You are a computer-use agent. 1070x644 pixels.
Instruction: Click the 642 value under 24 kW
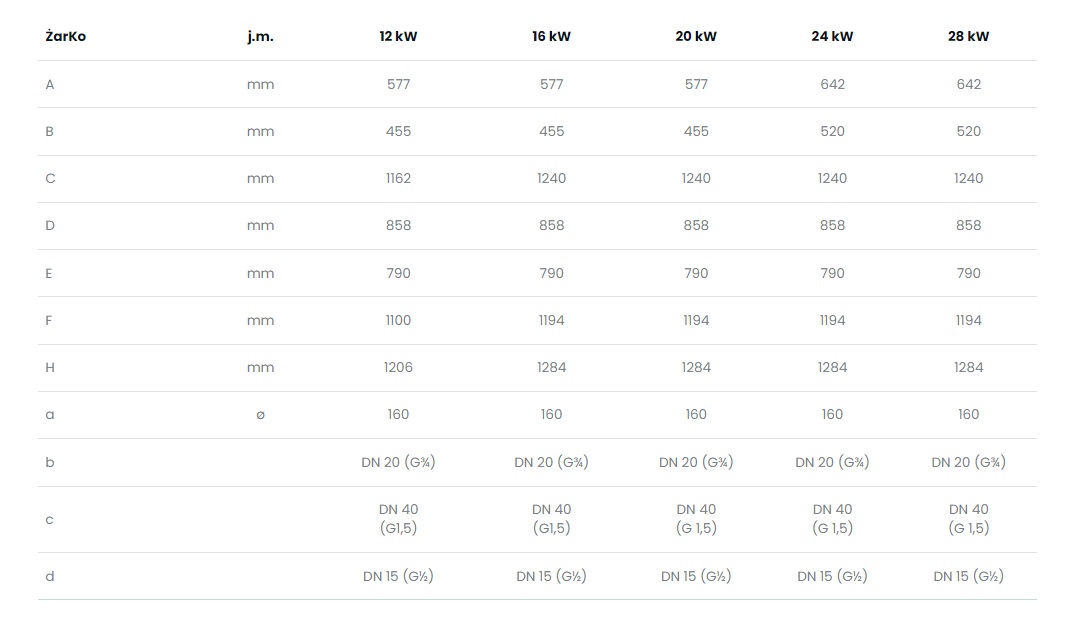tap(833, 85)
